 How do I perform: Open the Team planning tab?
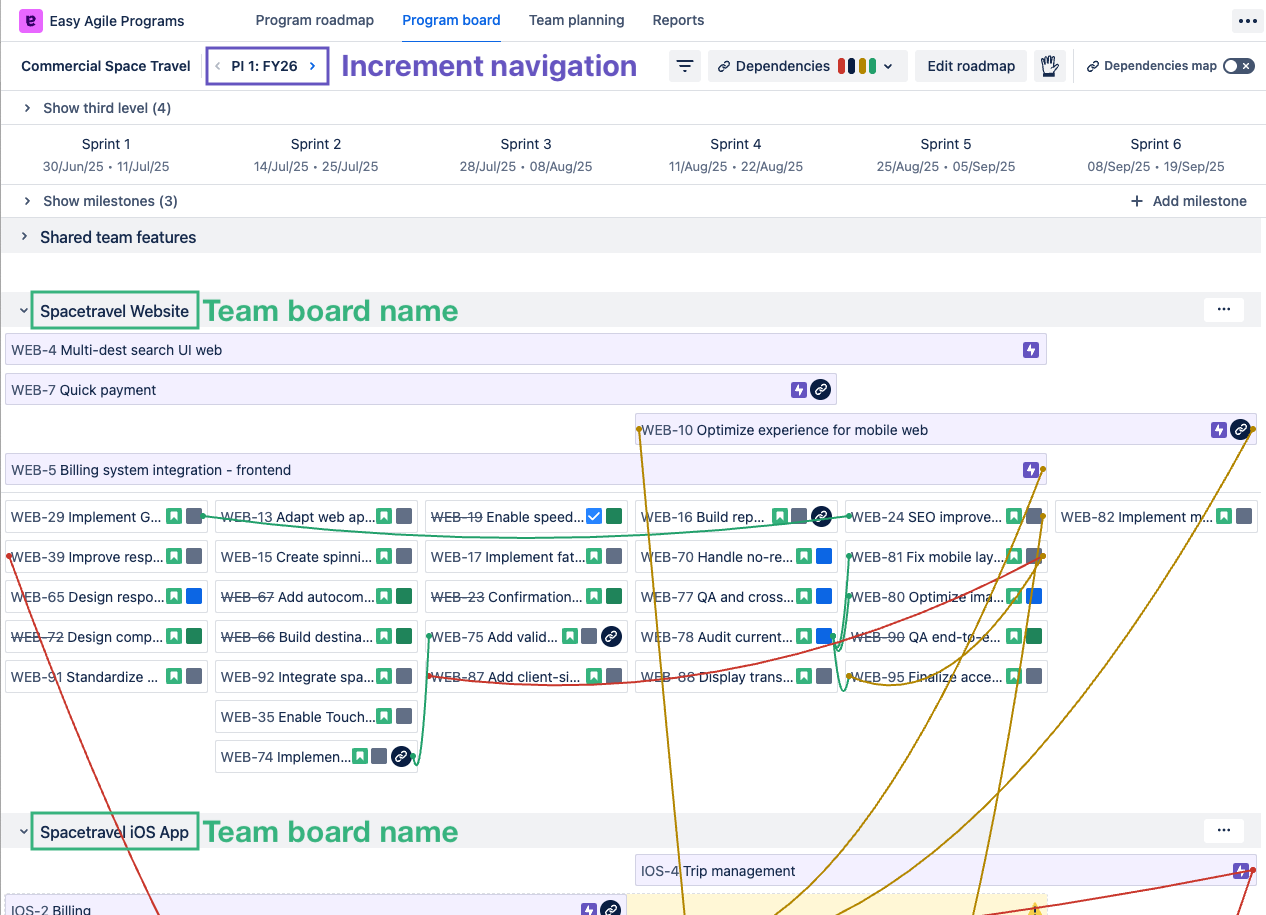(576, 20)
